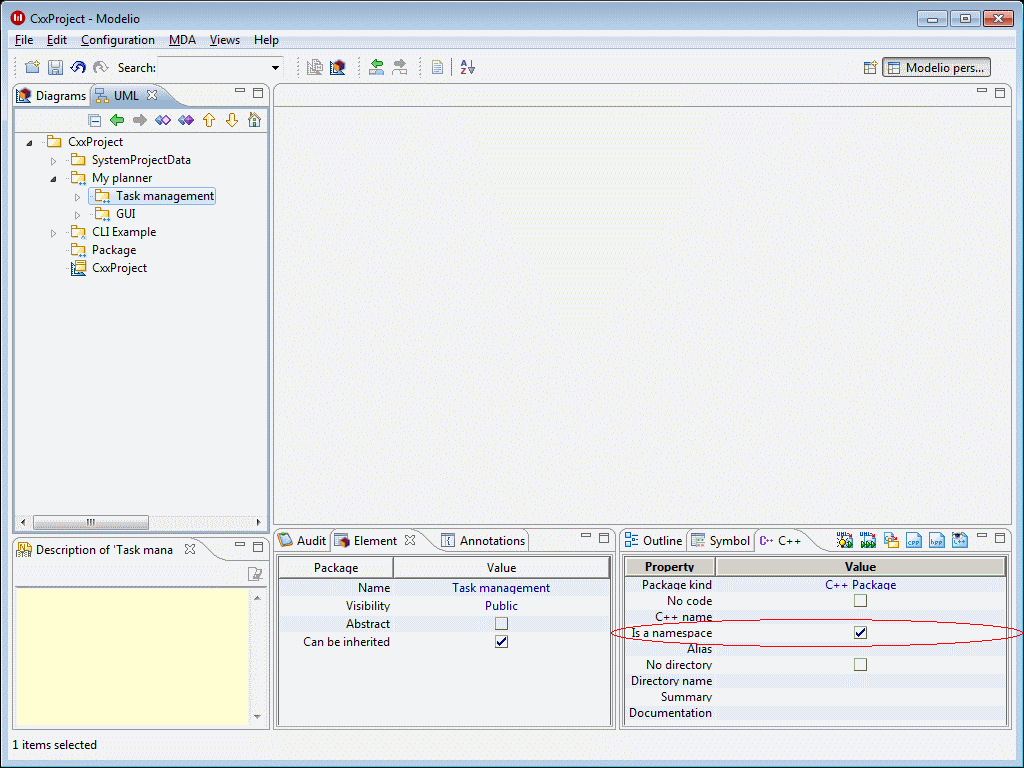Click the grey Redo arrow icon

pyautogui.click(x=101, y=67)
